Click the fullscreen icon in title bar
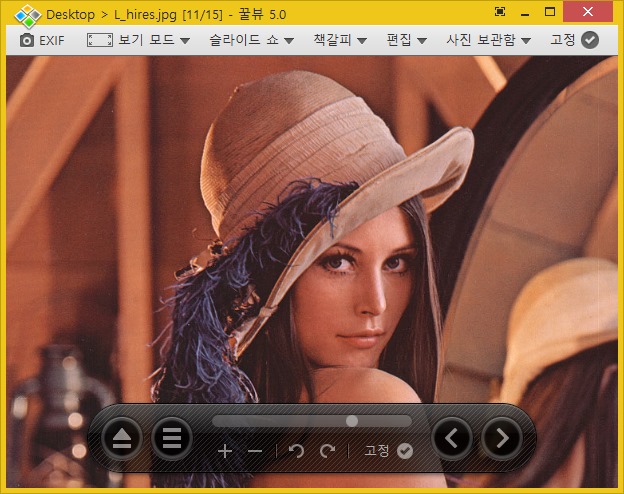624x494 pixels. pos(500,12)
